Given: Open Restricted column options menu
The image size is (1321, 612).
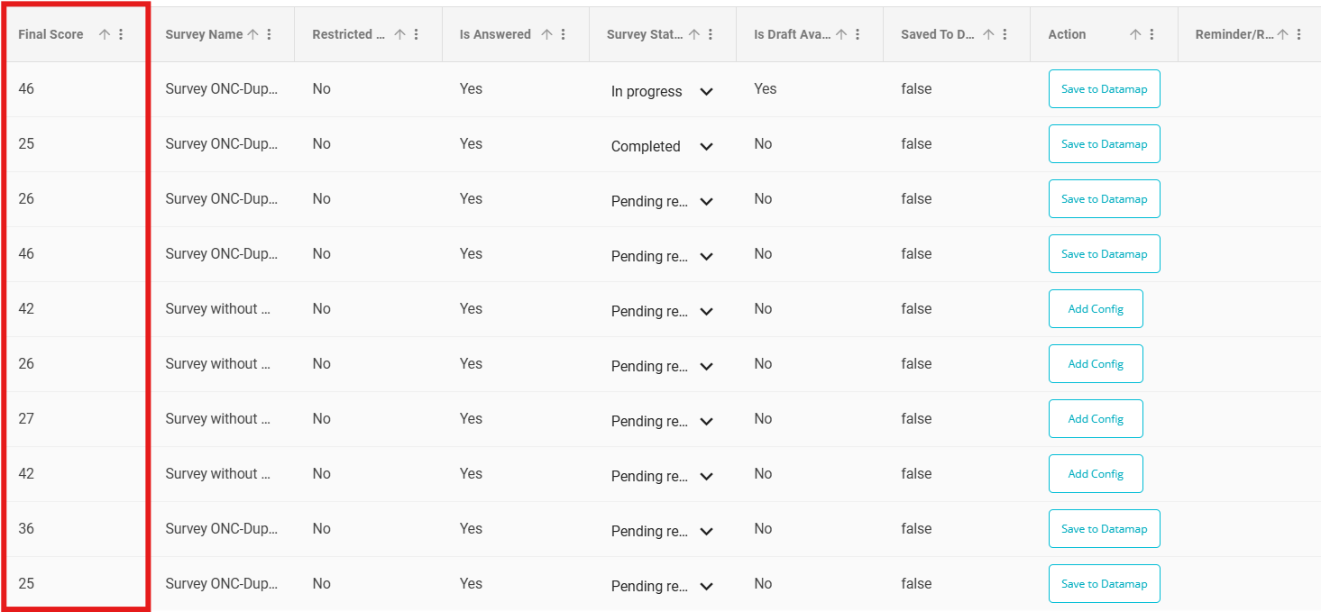Looking at the screenshot, I should pos(416,34).
